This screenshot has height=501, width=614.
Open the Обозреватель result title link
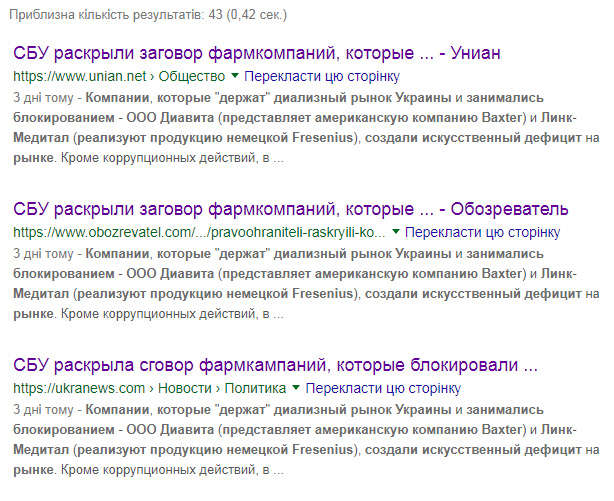(291, 209)
